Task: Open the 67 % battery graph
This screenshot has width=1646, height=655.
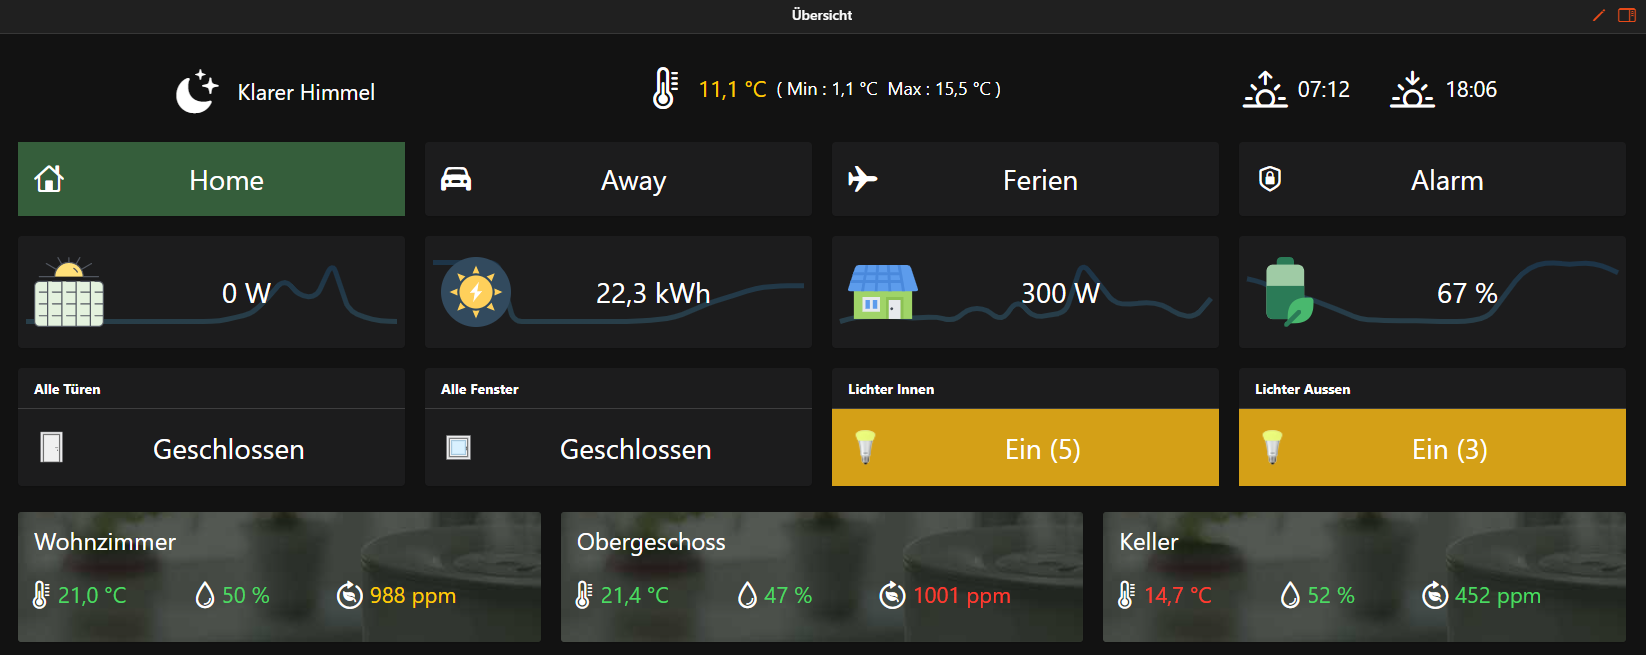Action: pyautogui.click(x=1432, y=292)
